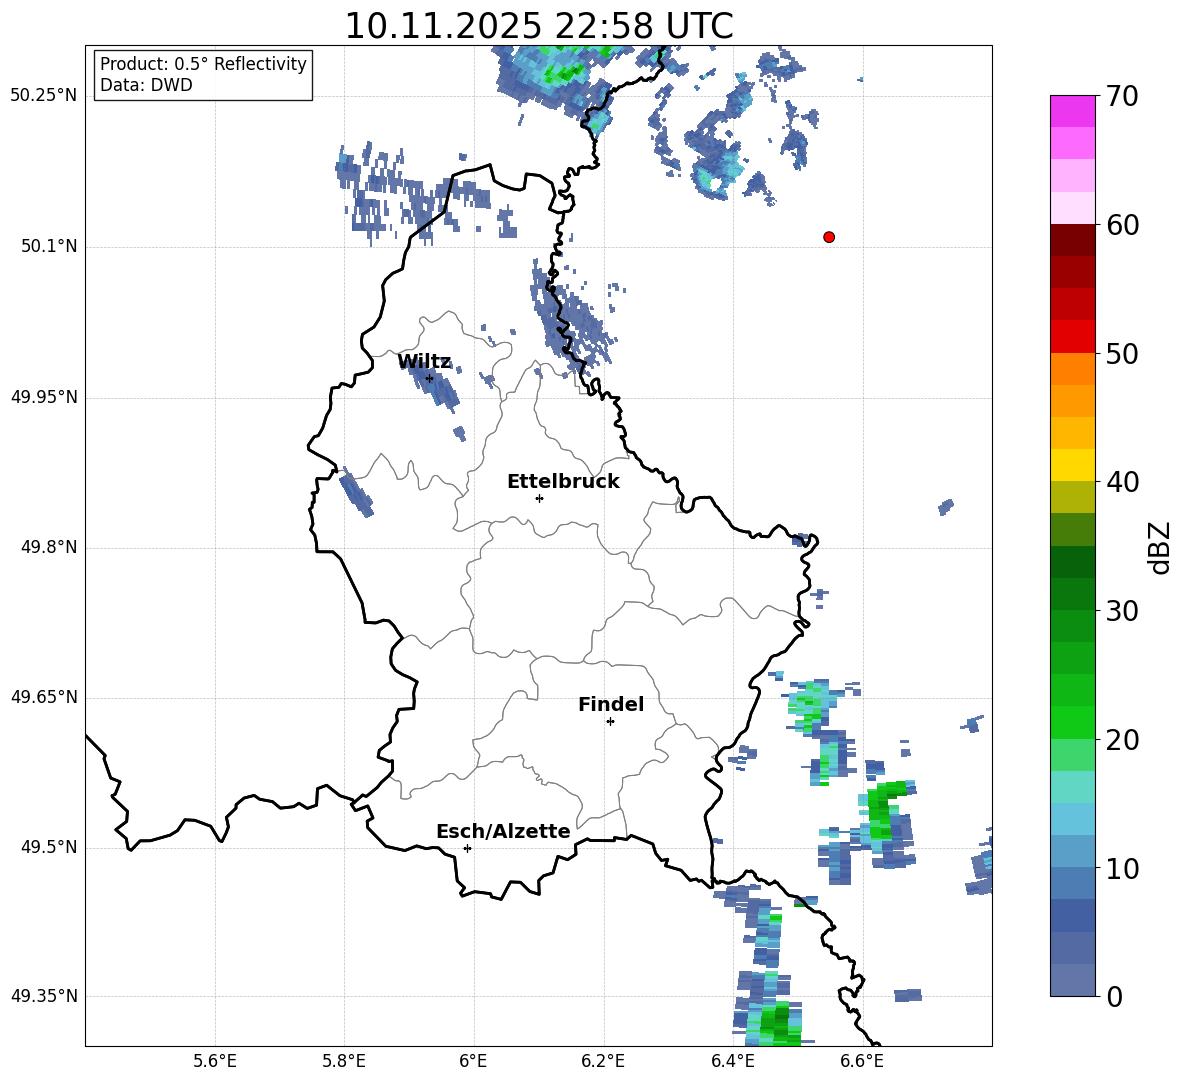Click the 49.8°N latitude label

pos(49,547)
